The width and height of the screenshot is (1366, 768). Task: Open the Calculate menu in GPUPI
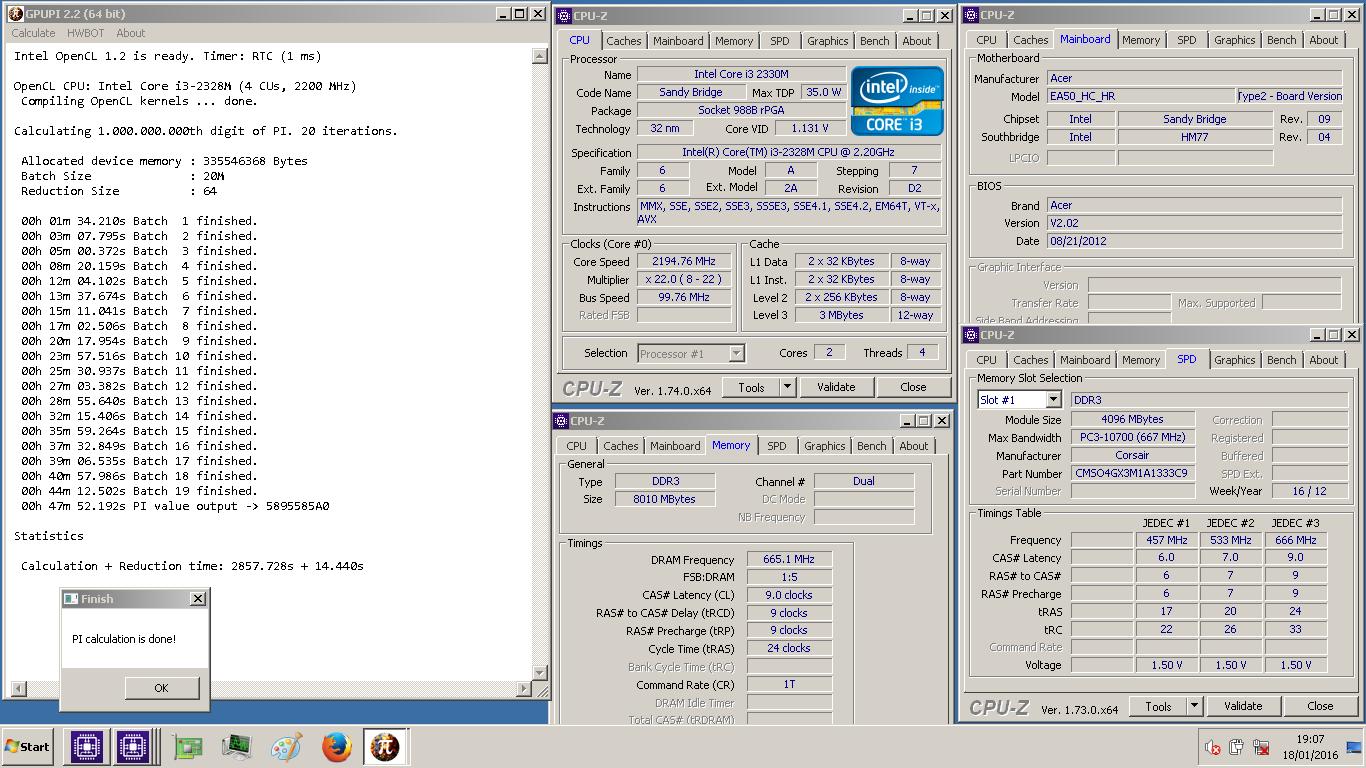(33, 33)
